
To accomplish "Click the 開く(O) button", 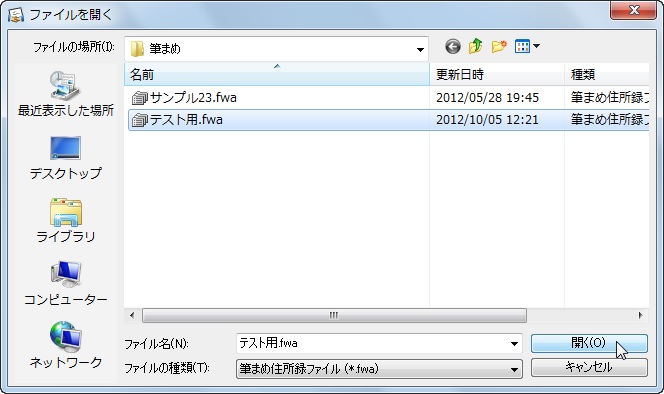I will [x=589, y=343].
